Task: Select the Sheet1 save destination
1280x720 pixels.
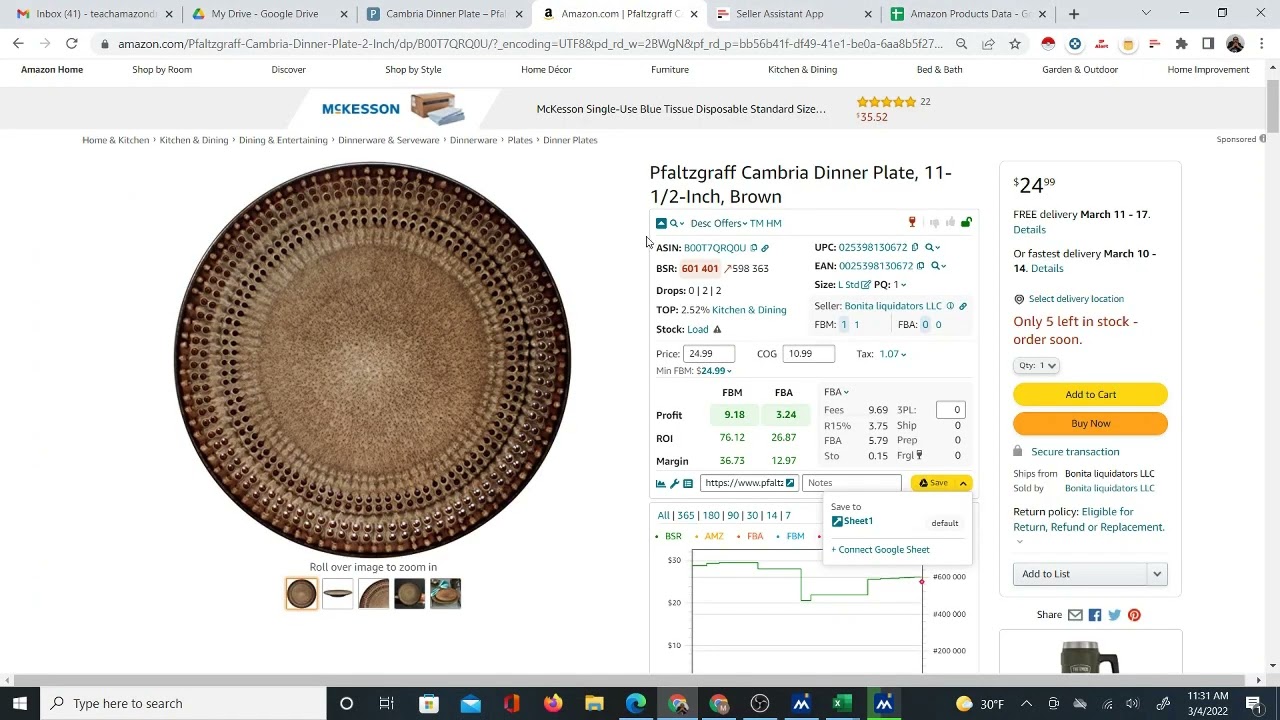Action: pos(852,521)
